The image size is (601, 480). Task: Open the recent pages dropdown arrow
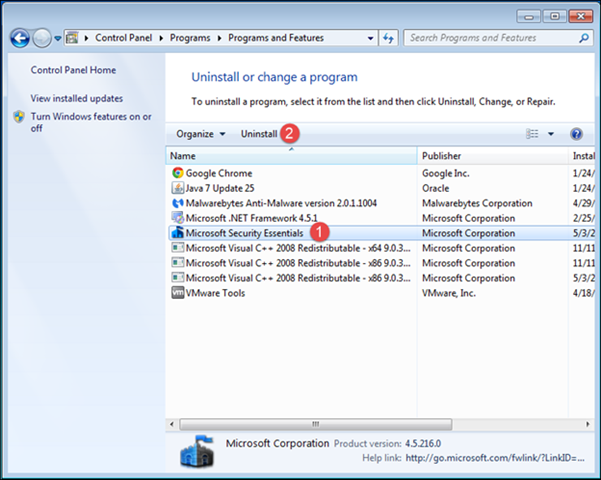(x=58, y=38)
